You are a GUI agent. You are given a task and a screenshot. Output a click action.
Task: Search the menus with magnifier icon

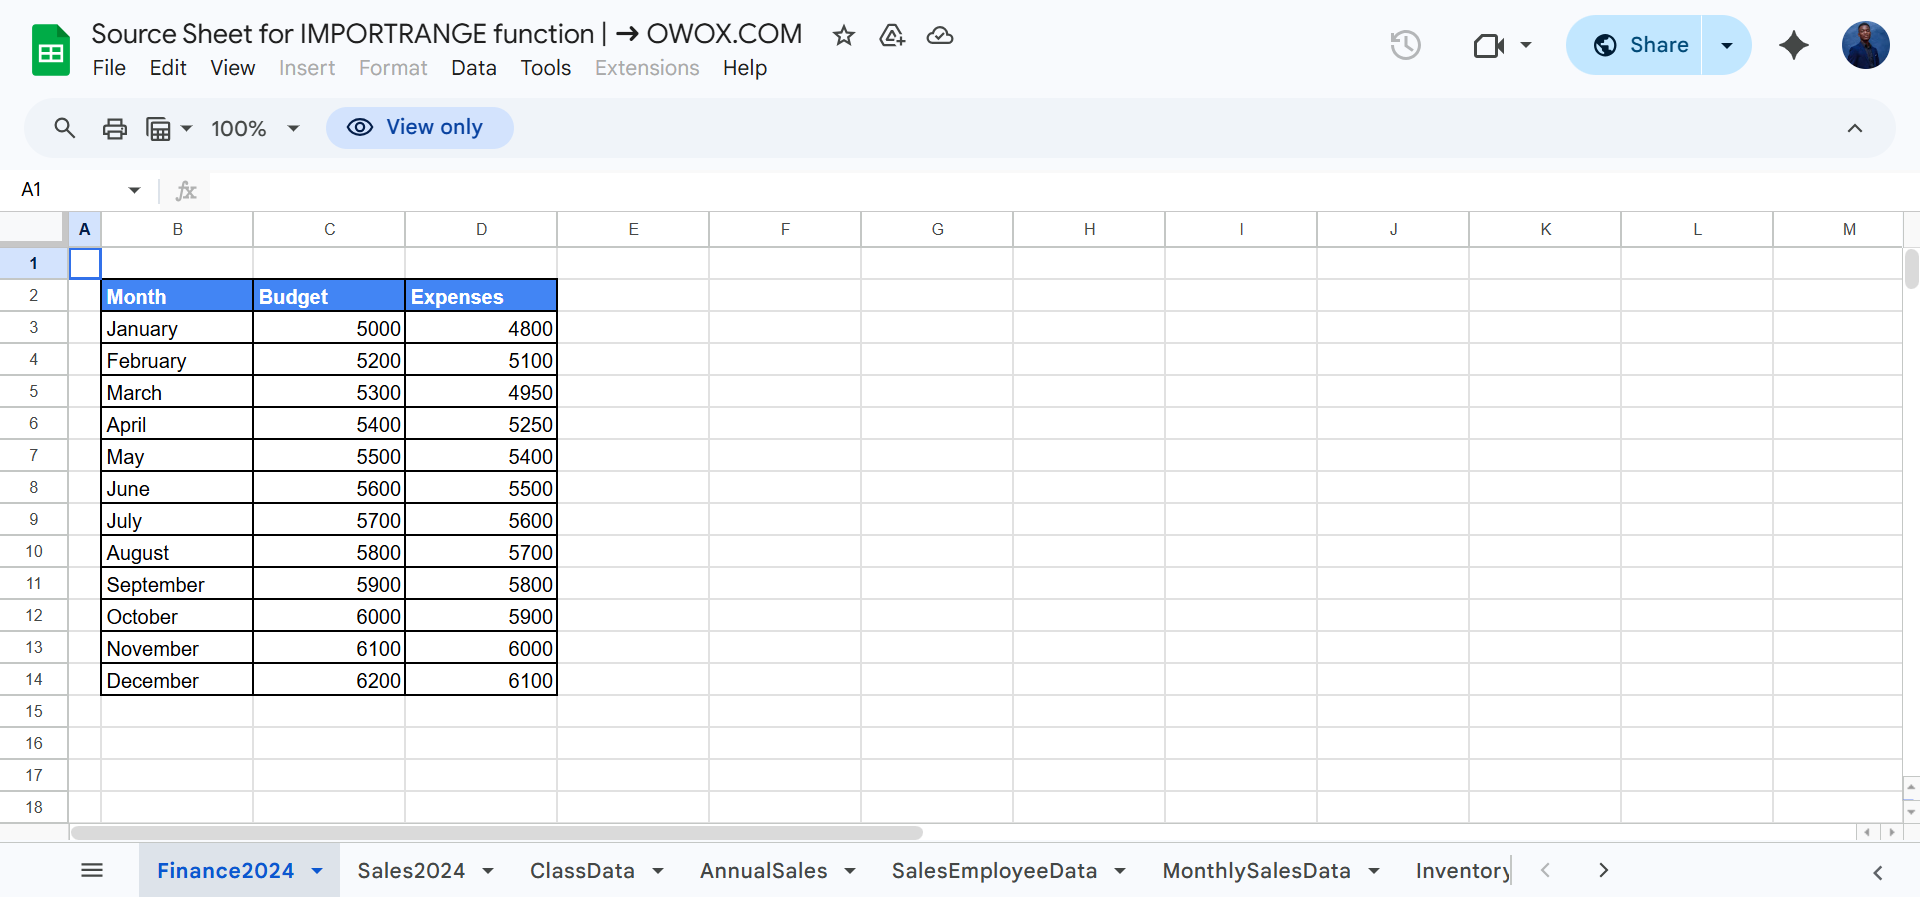[65, 128]
